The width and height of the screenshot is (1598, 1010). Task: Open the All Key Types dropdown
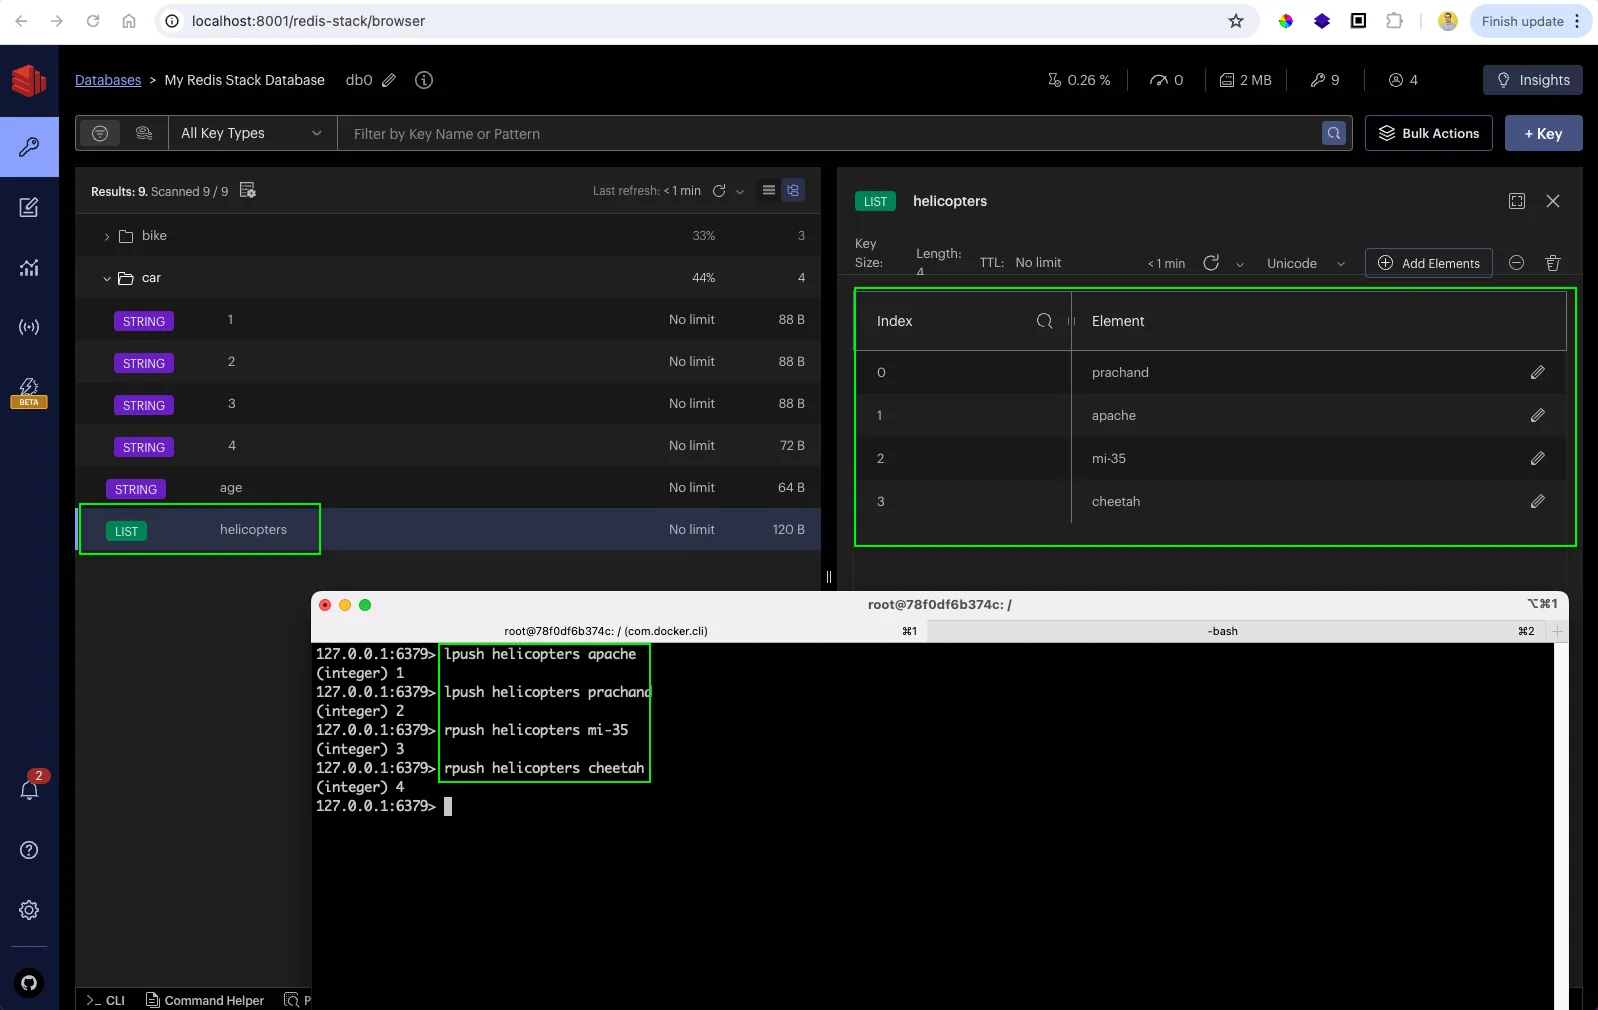point(252,133)
